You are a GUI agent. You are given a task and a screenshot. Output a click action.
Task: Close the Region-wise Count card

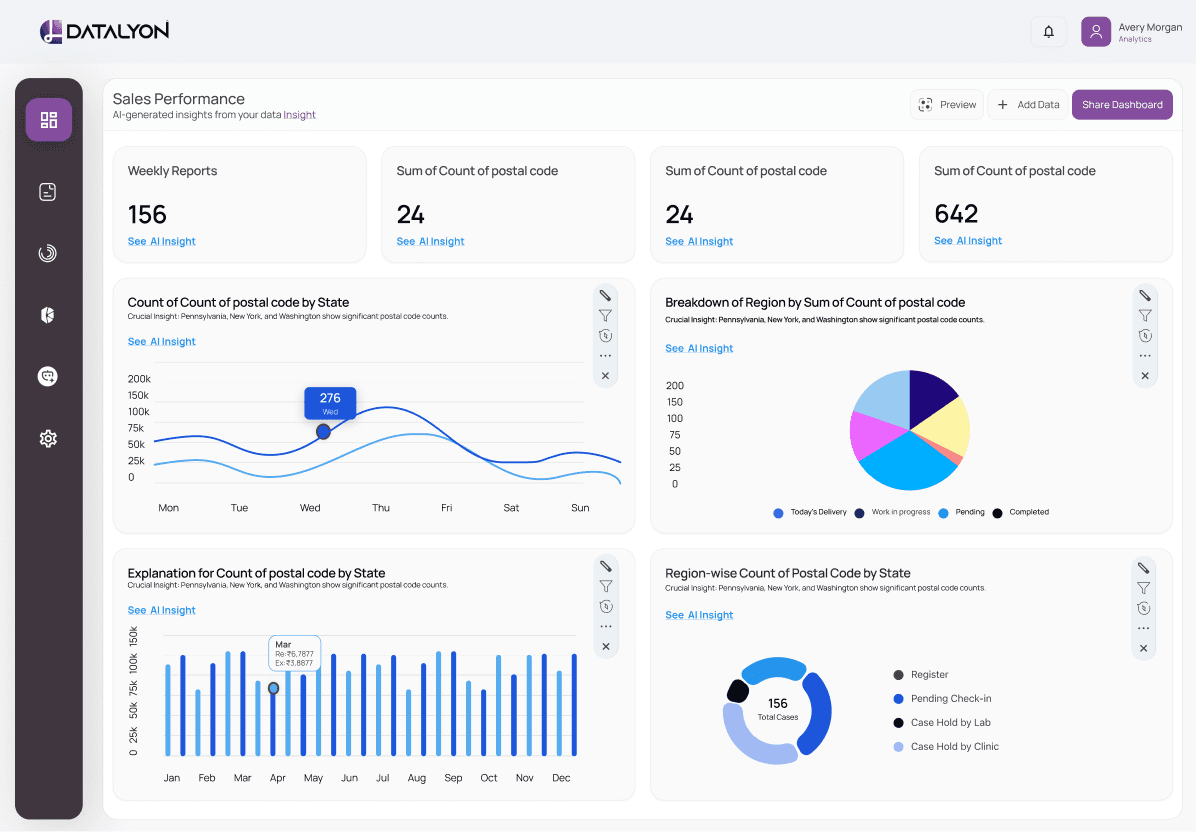(x=1143, y=648)
